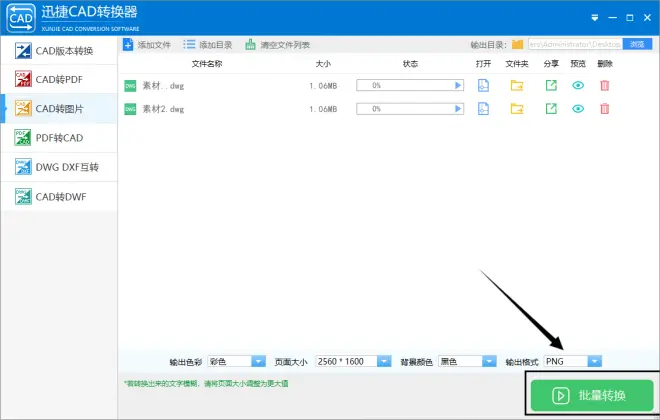Click the PDF转CAD green icon

[x=23, y=138]
